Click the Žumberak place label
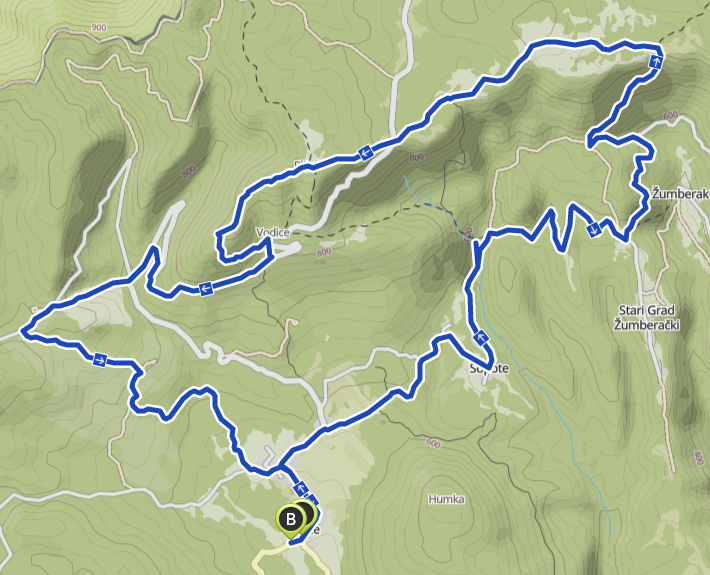 coord(681,194)
